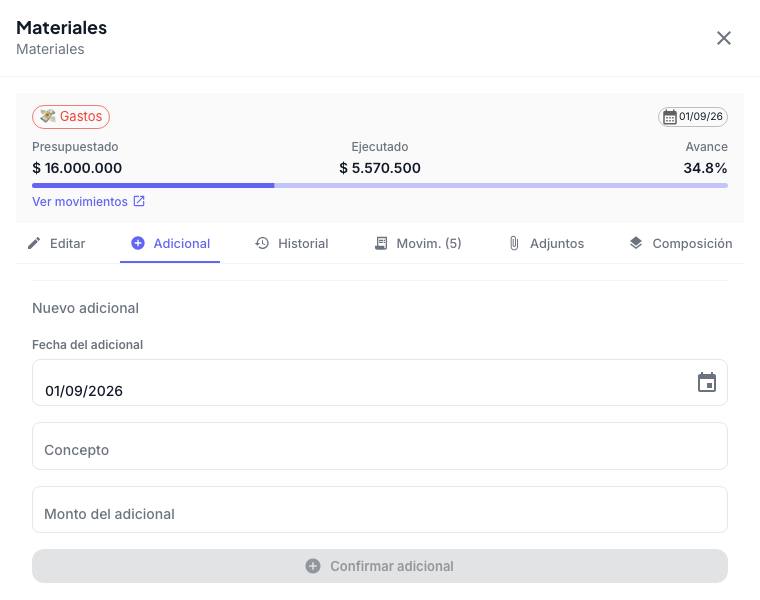
Task: Click the Gastos category badge
Action: coord(71,117)
